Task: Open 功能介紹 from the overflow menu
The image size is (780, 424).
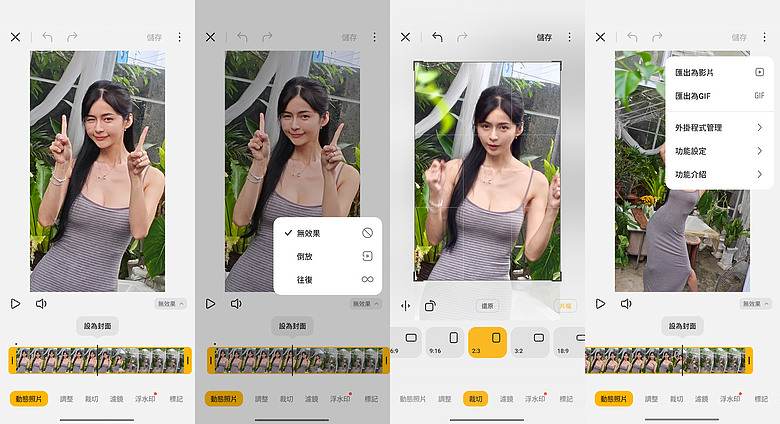Action: pos(719,174)
